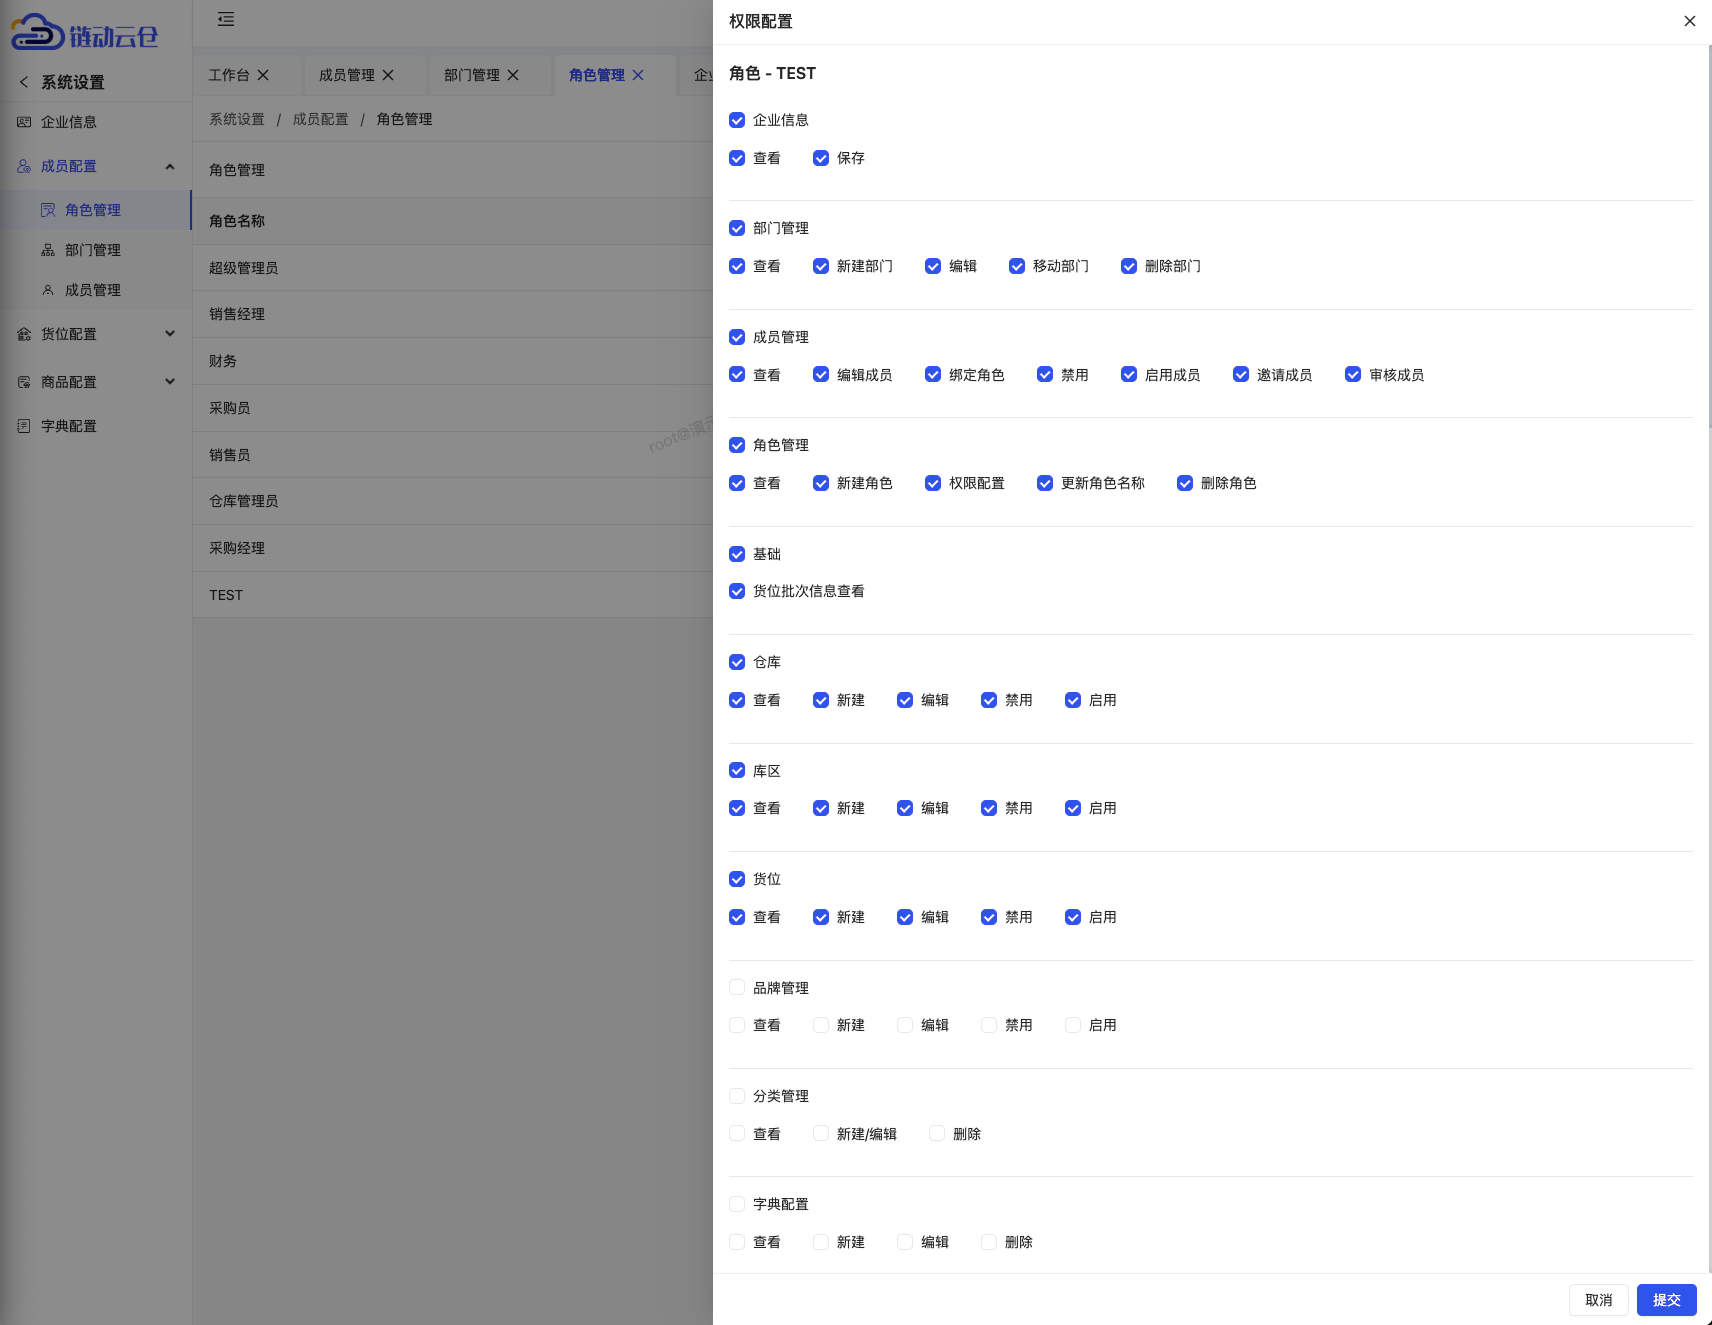Collapse the 成员配置 sidebar menu
Image resolution: width=1712 pixels, height=1325 pixels.
coord(170,166)
